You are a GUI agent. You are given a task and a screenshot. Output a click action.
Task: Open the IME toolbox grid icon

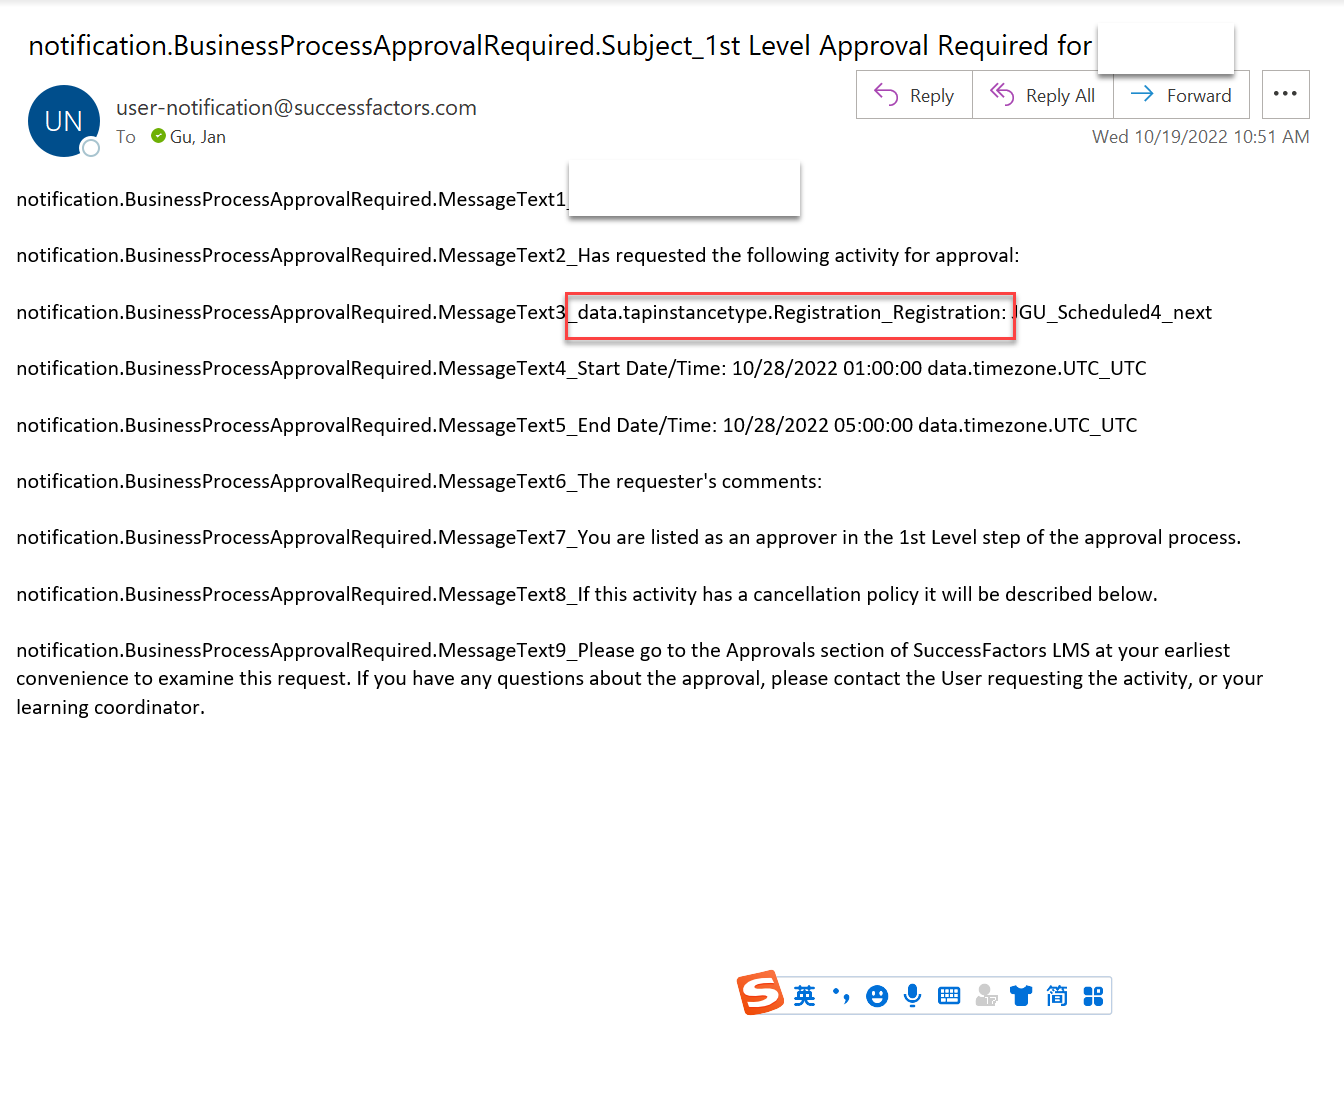point(1093,996)
